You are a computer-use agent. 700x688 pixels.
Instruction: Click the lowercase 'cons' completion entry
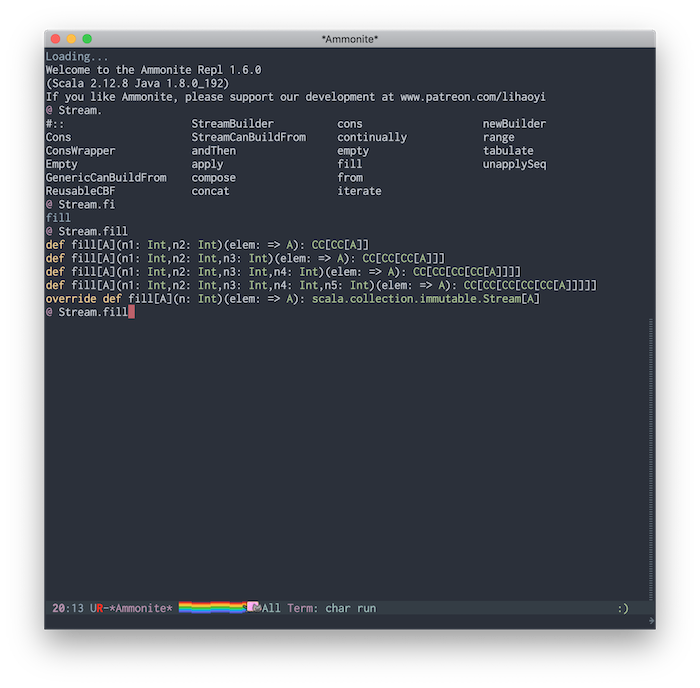[350, 124]
